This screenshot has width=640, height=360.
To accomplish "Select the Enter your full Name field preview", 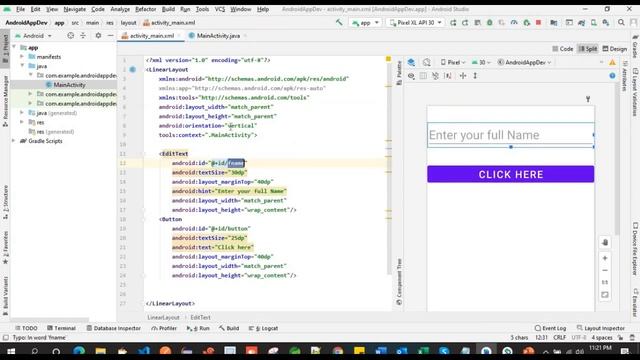I will [x=511, y=135].
